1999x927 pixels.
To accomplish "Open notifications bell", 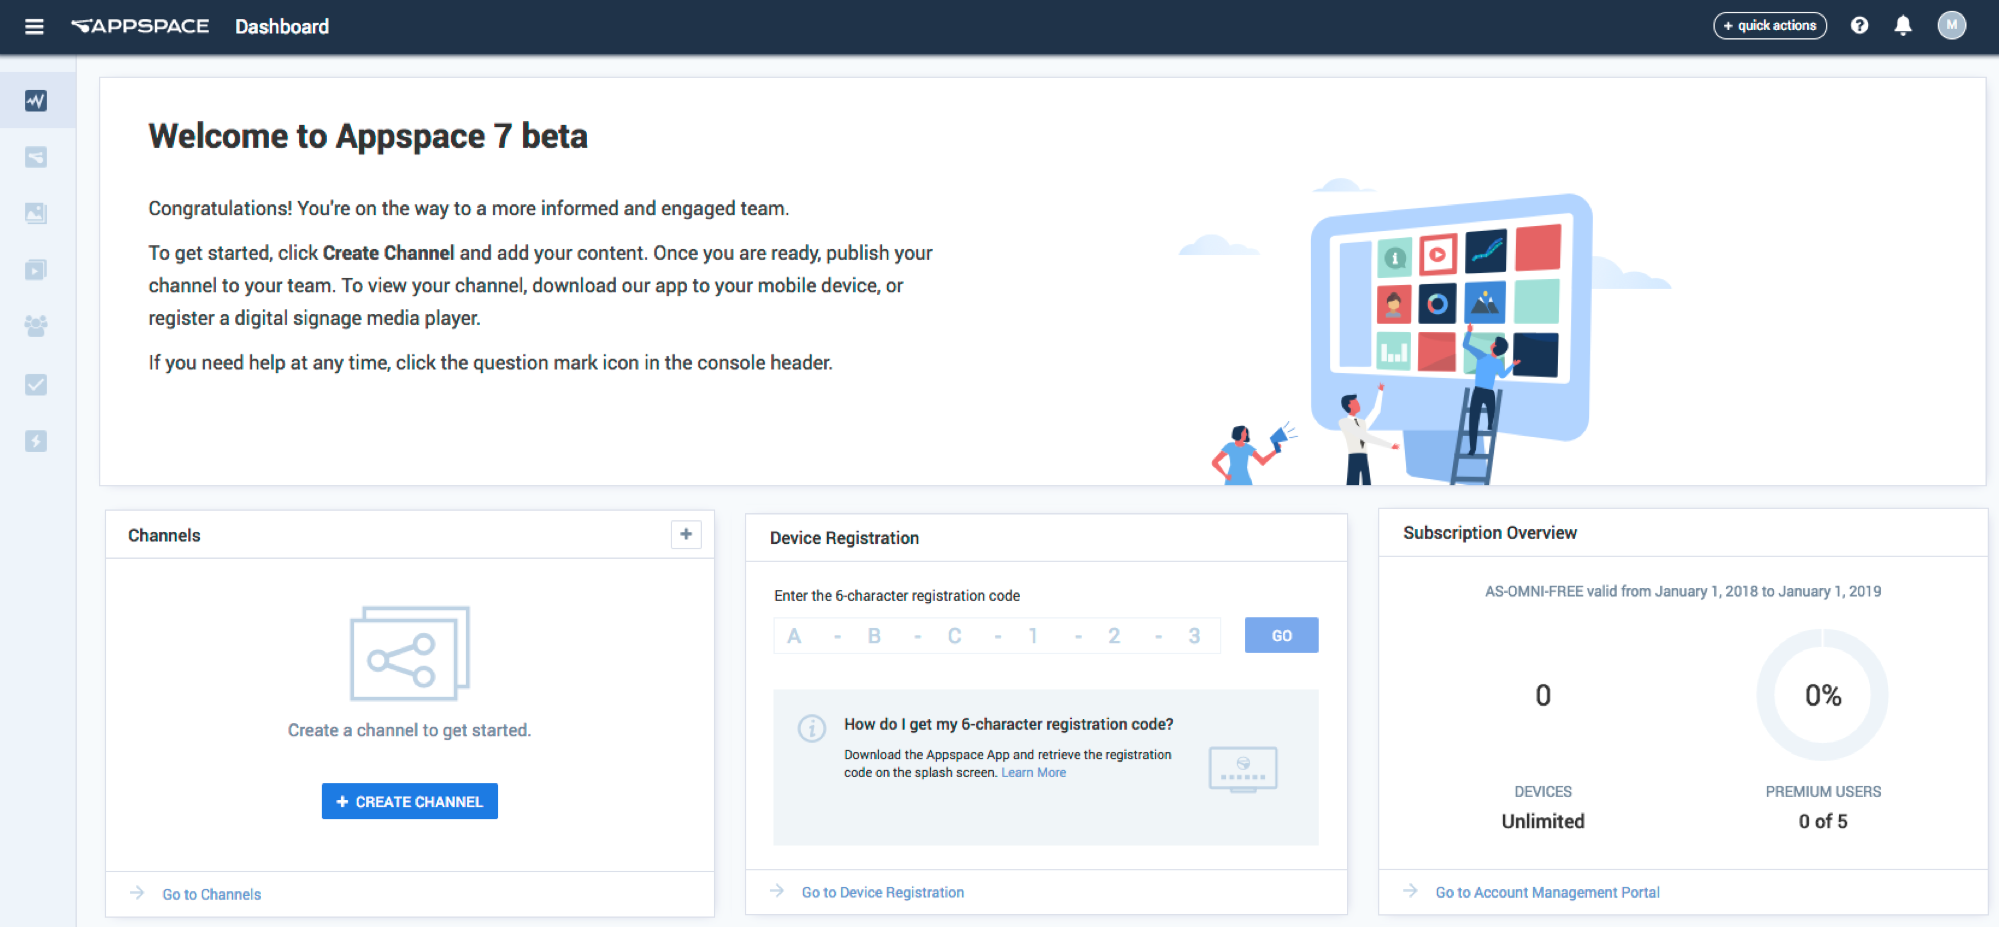I will tap(1903, 26).
